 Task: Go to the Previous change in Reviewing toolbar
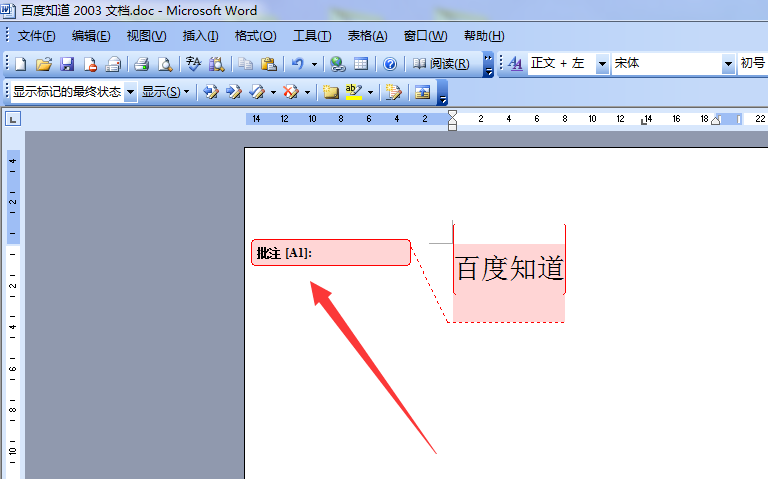click(x=211, y=92)
